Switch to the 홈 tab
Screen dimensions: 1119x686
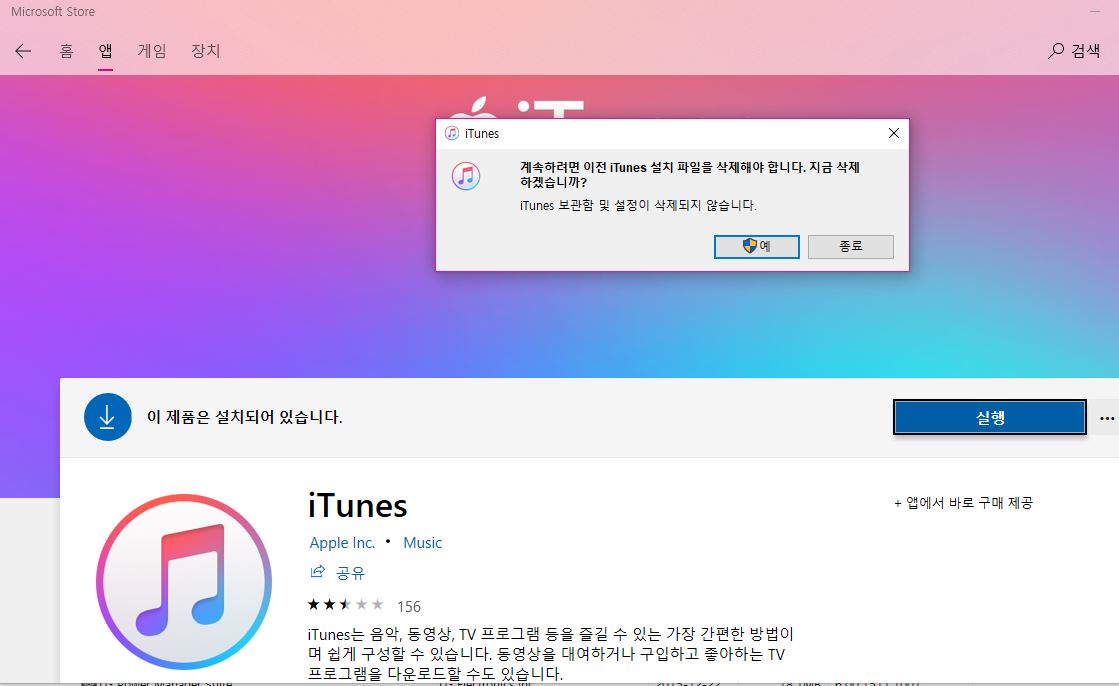[x=66, y=51]
